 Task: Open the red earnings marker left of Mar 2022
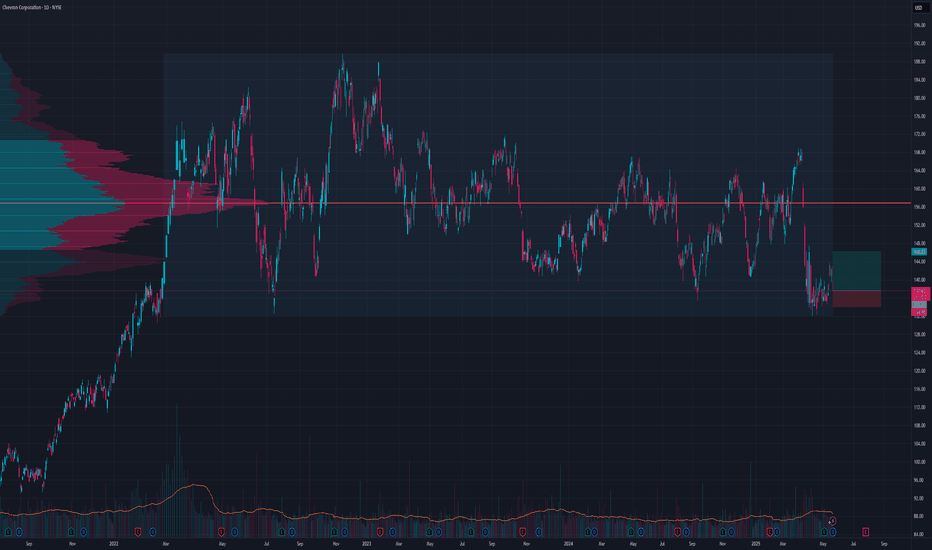pyautogui.click(x=137, y=532)
